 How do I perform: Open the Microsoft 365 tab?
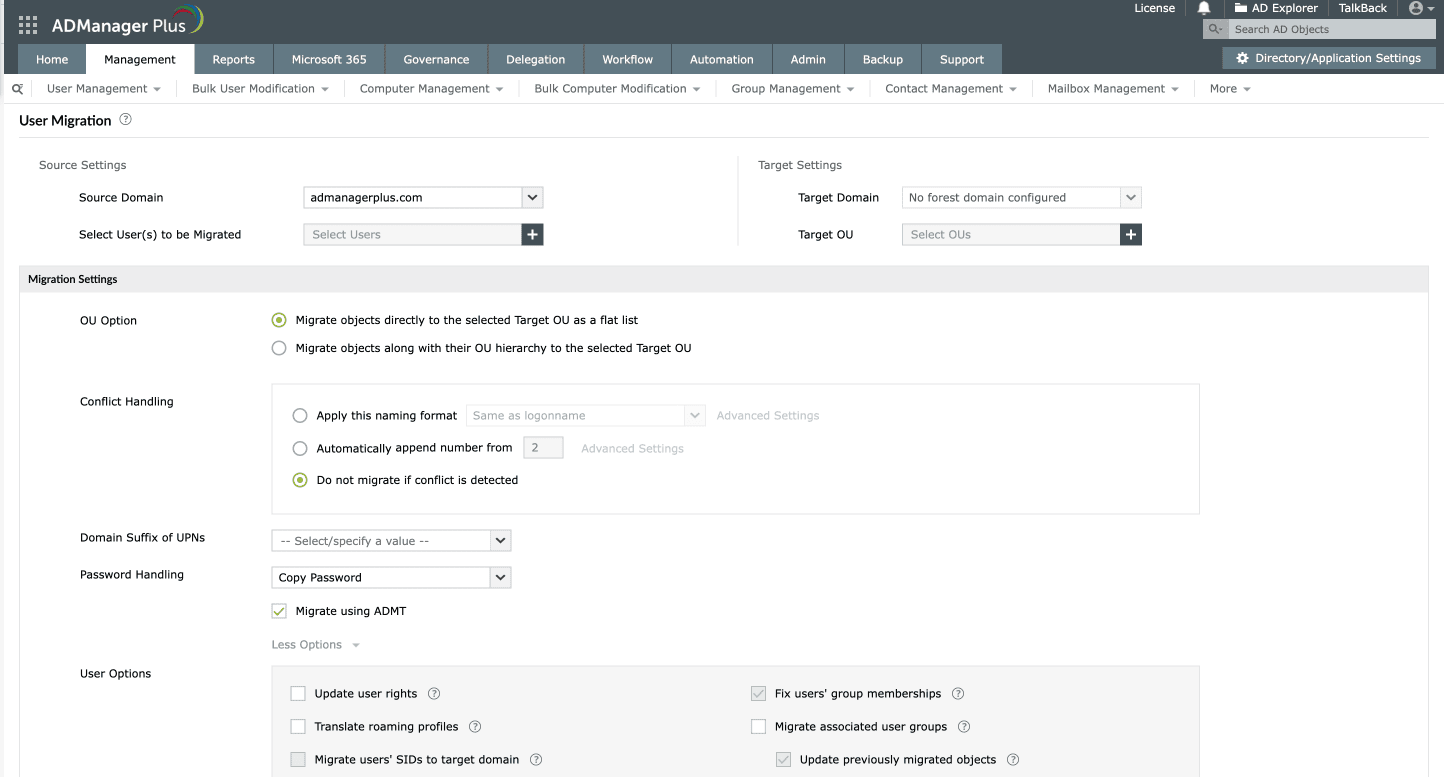329,59
